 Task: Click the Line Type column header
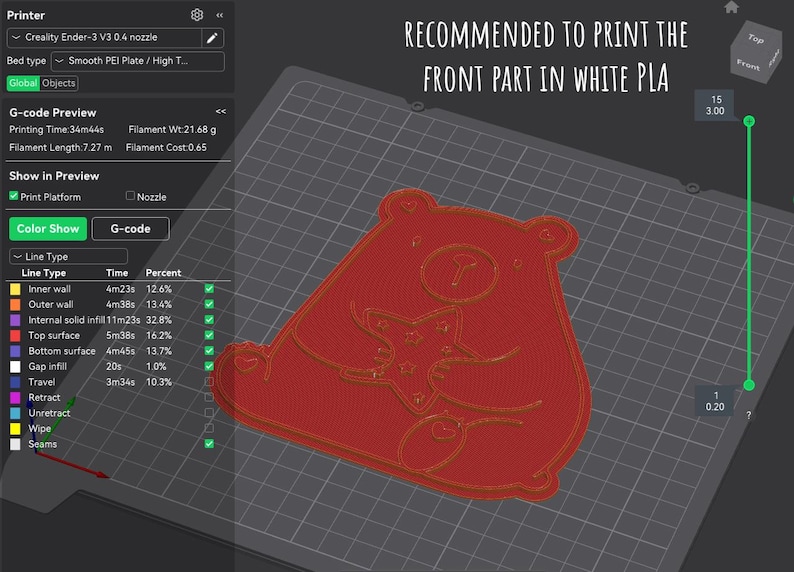44,273
